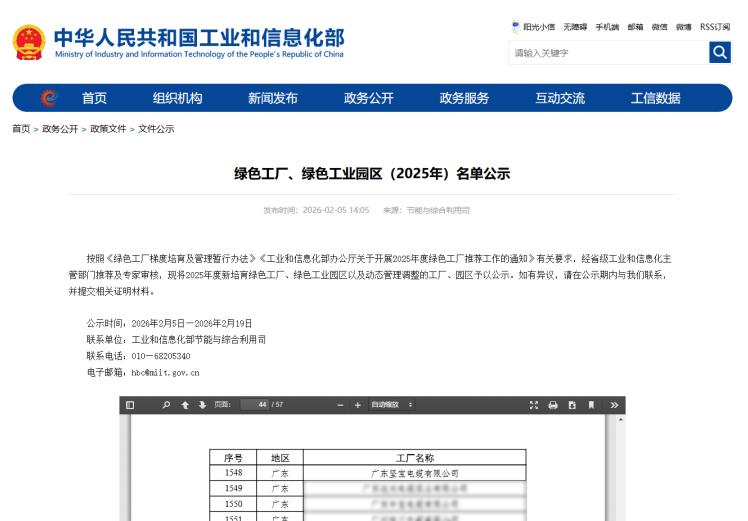Click the 政策文件 breadcrumb link
748x521 pixels.
point(108,129)
